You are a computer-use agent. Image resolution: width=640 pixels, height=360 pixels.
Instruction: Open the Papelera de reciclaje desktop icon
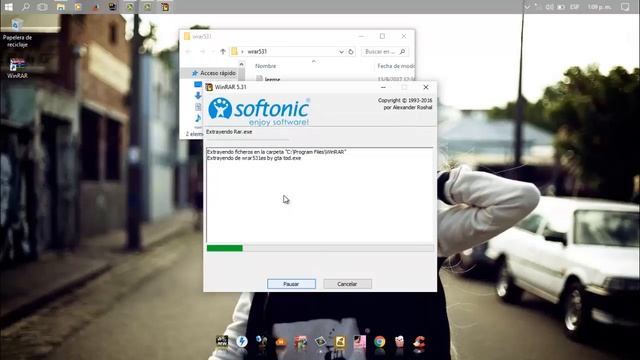17,33
